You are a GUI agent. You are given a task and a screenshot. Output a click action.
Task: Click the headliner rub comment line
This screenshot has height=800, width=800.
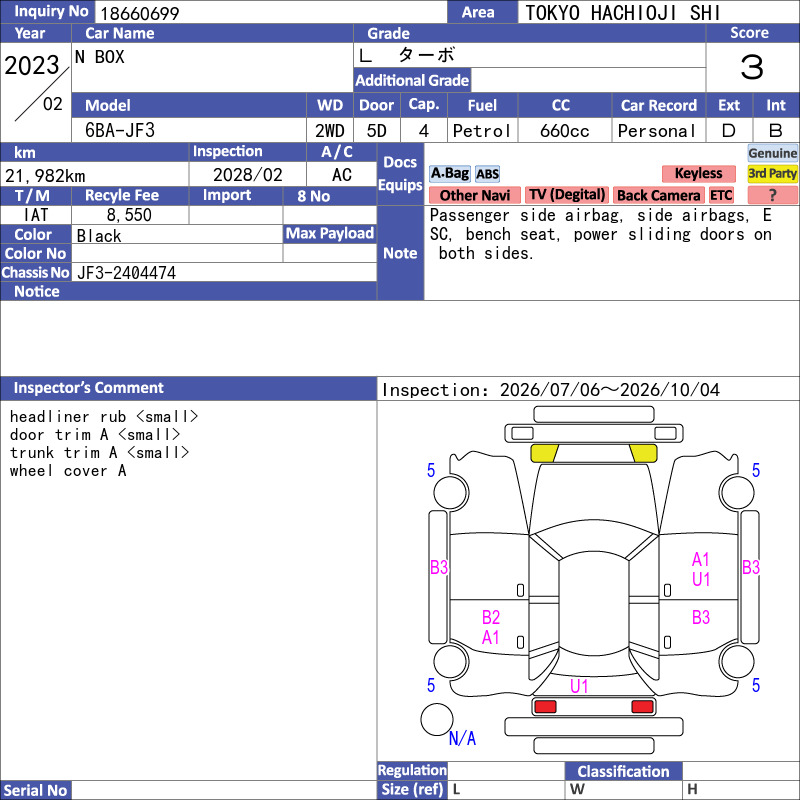tap(104, 416)
